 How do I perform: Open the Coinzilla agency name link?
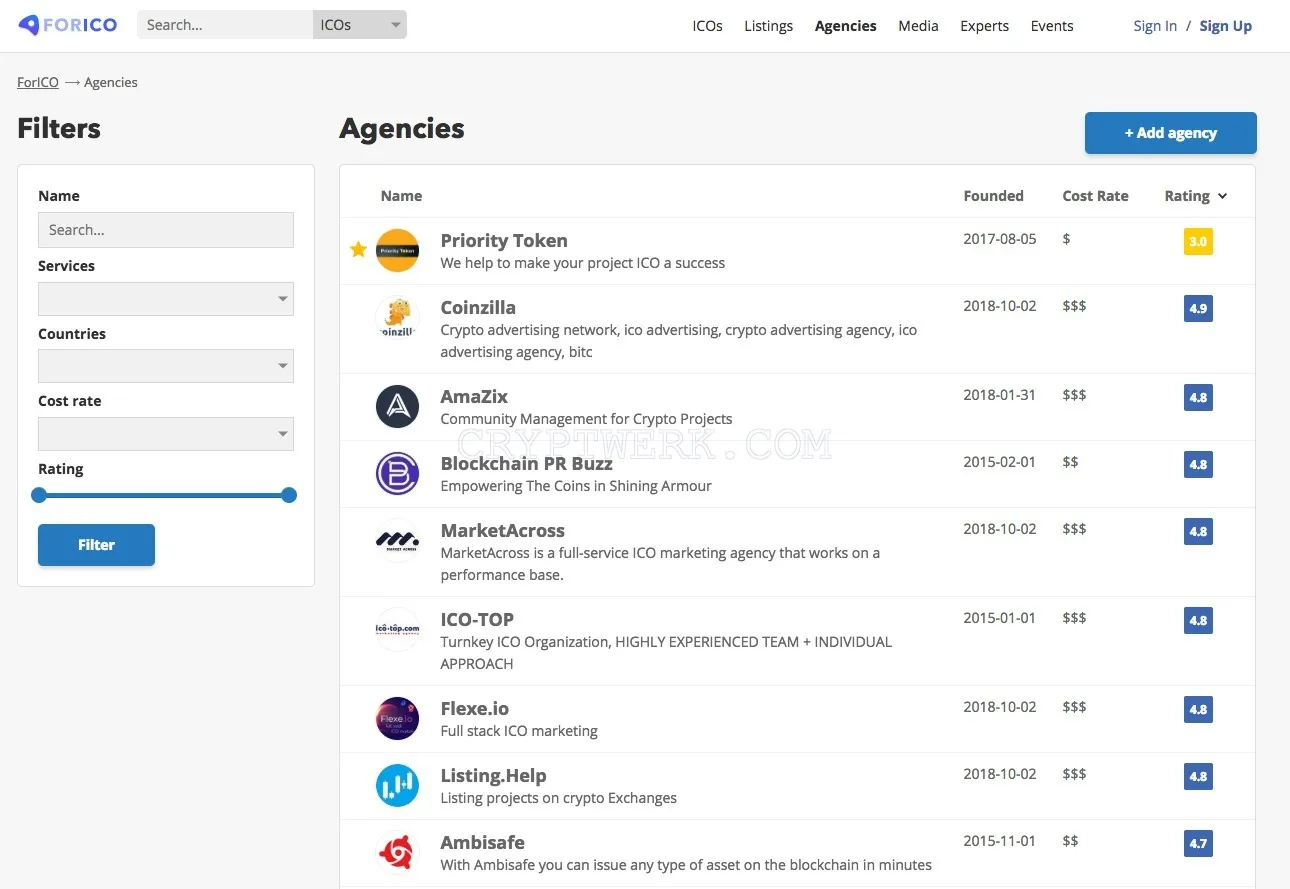pos(478,307)
